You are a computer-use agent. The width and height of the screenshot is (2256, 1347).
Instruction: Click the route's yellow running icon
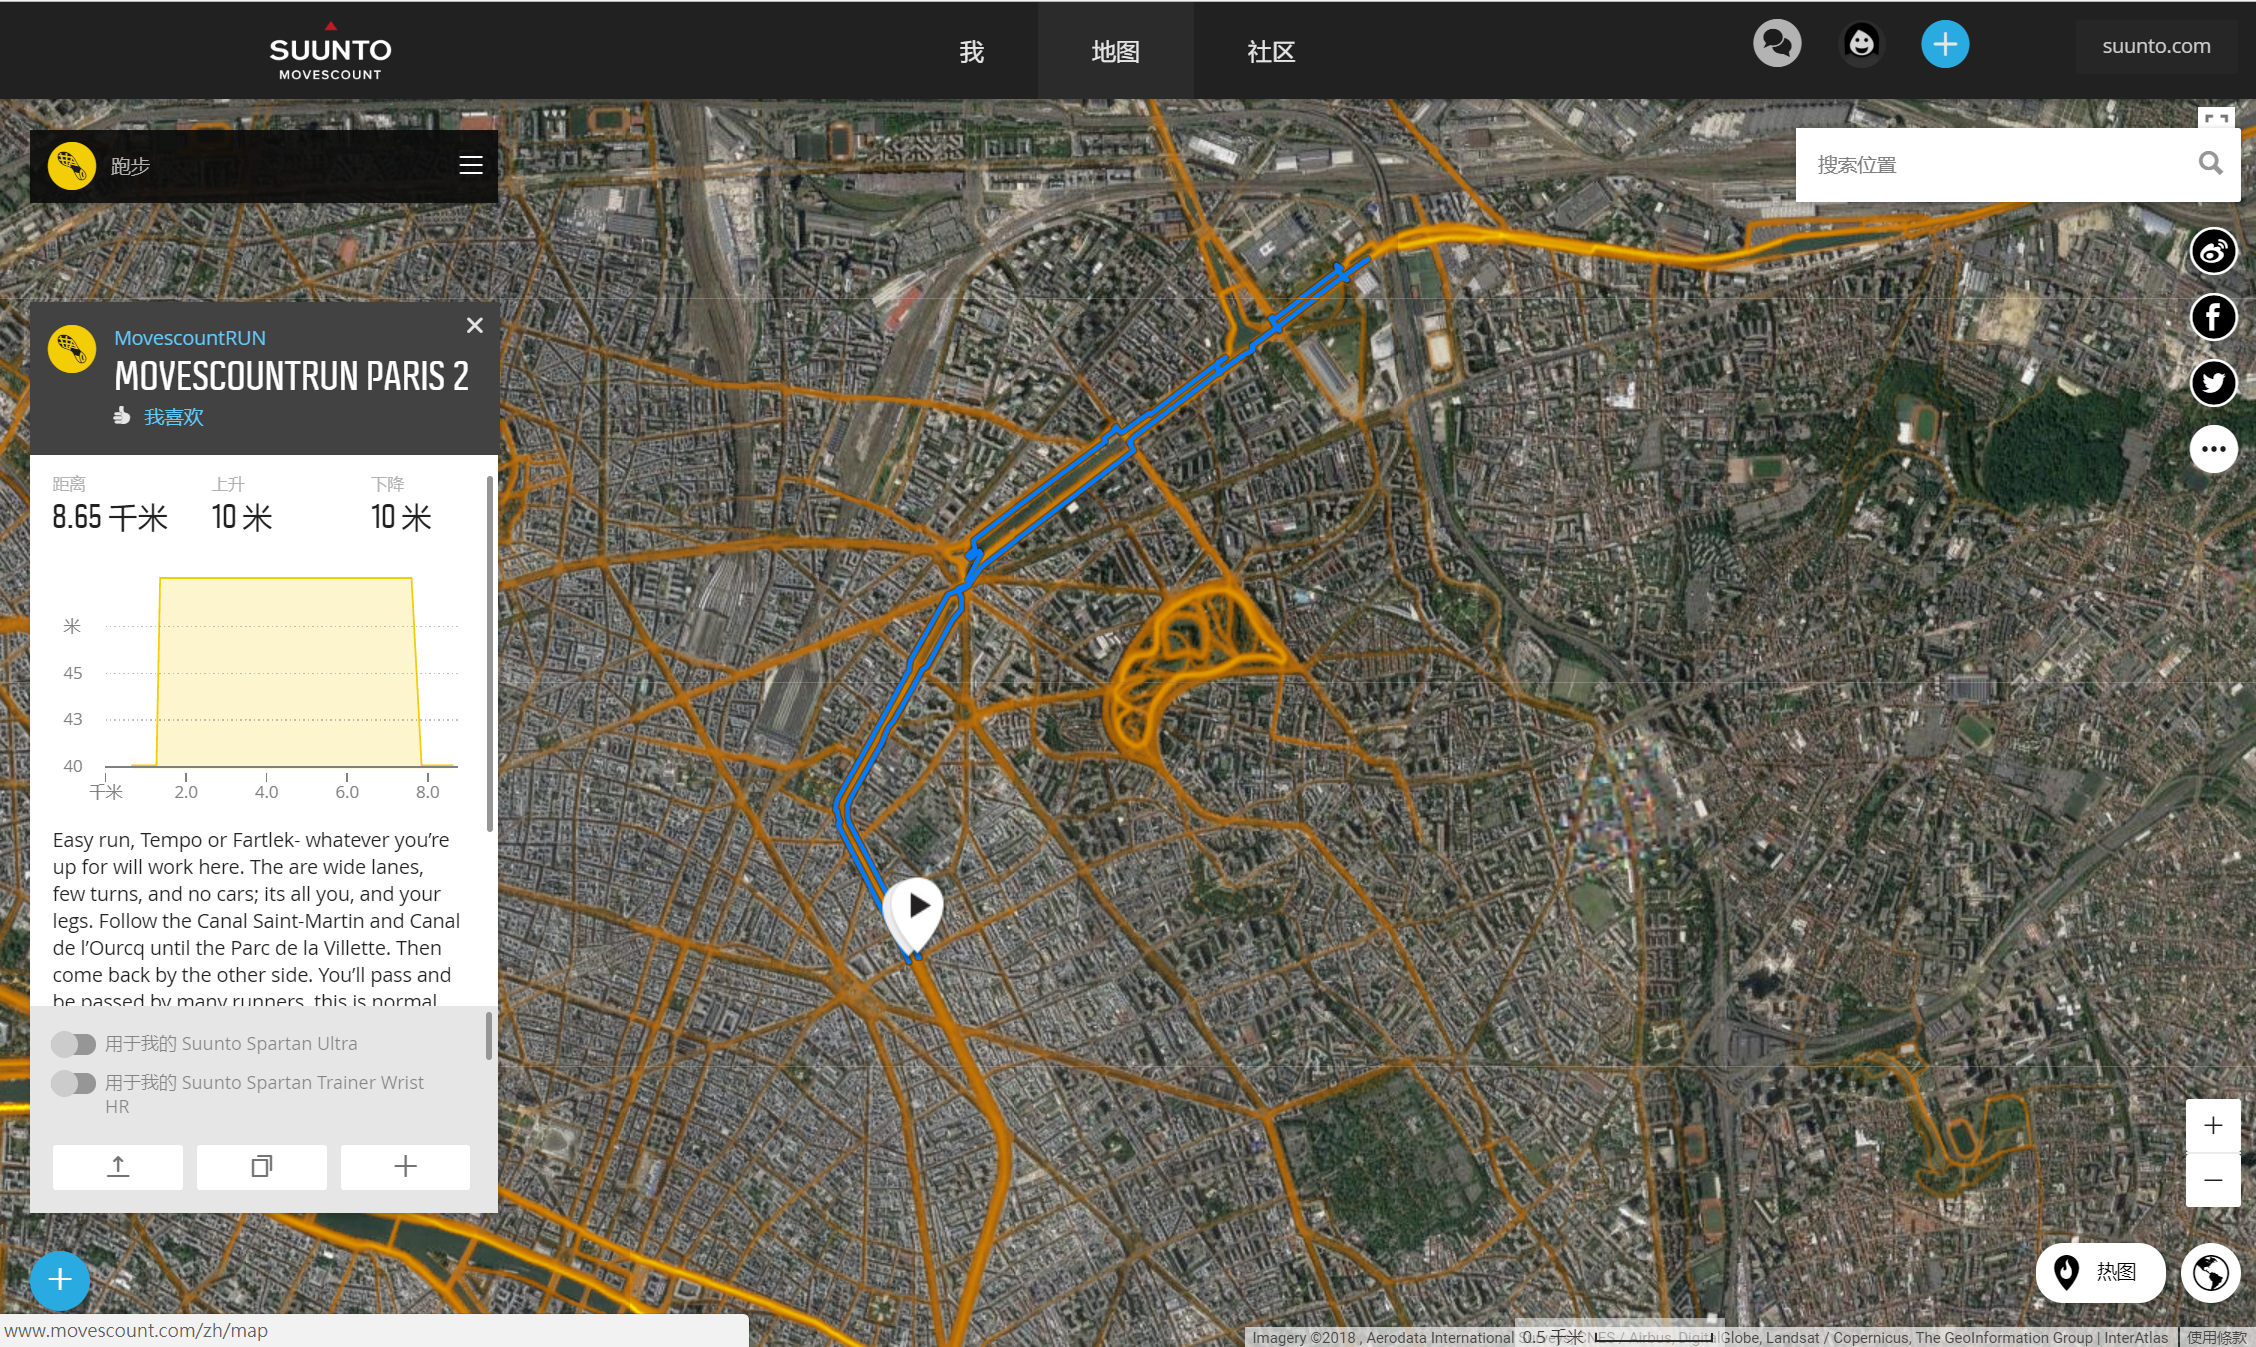[x=72, y=349]
